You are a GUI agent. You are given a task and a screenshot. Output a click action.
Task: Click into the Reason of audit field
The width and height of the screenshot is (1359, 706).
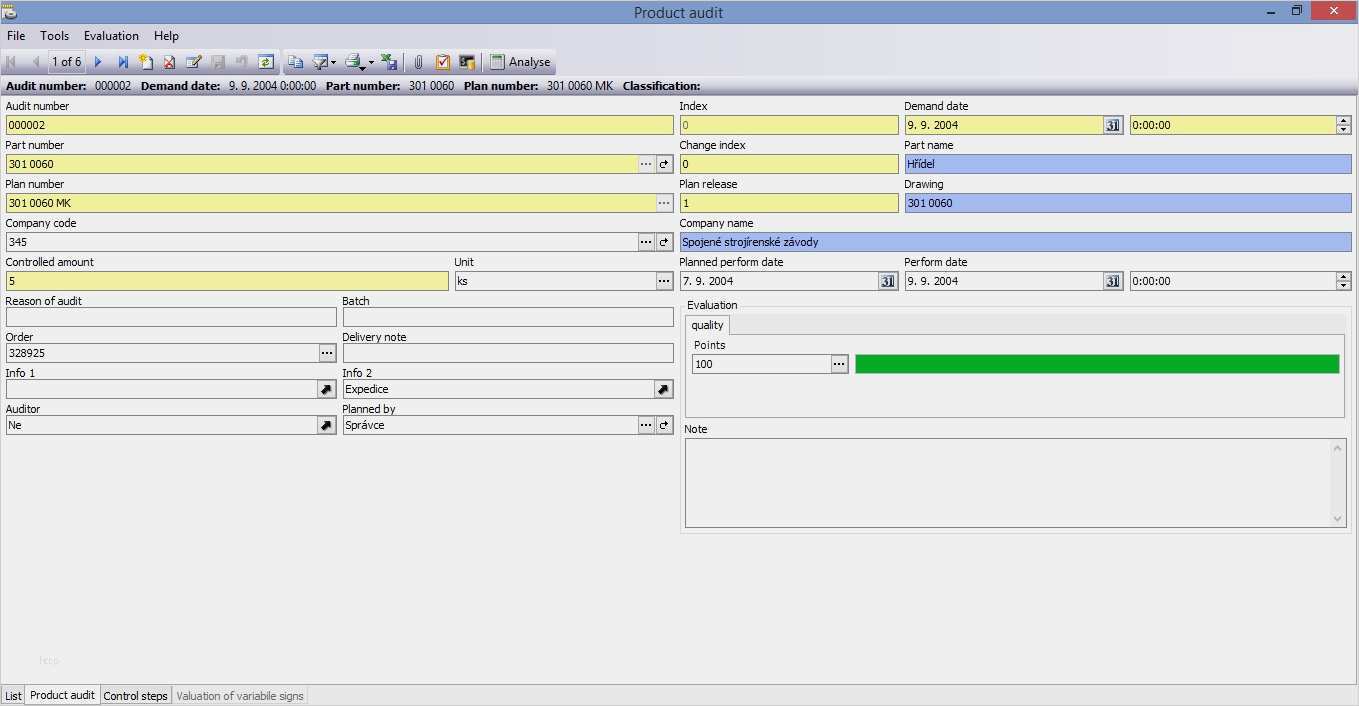pos(171,317)
